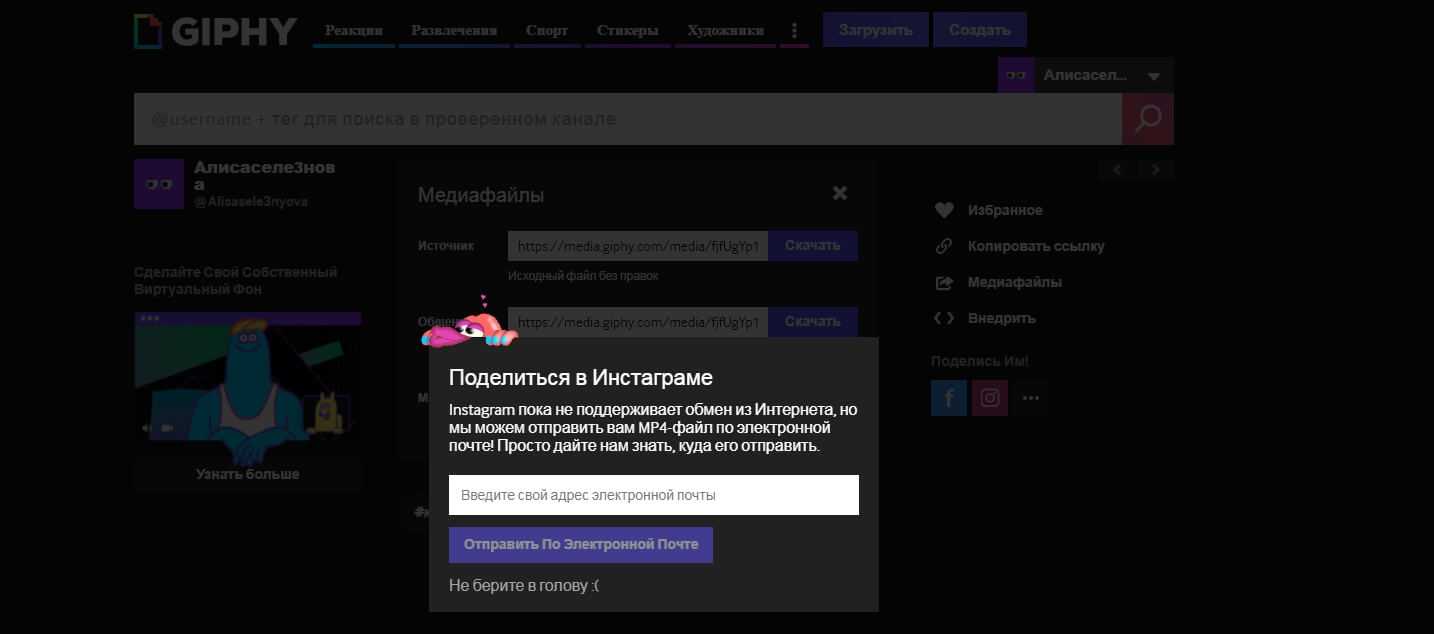
Task: Expand the Алисасел... account dropdown
Action: tap(1154, 76)
